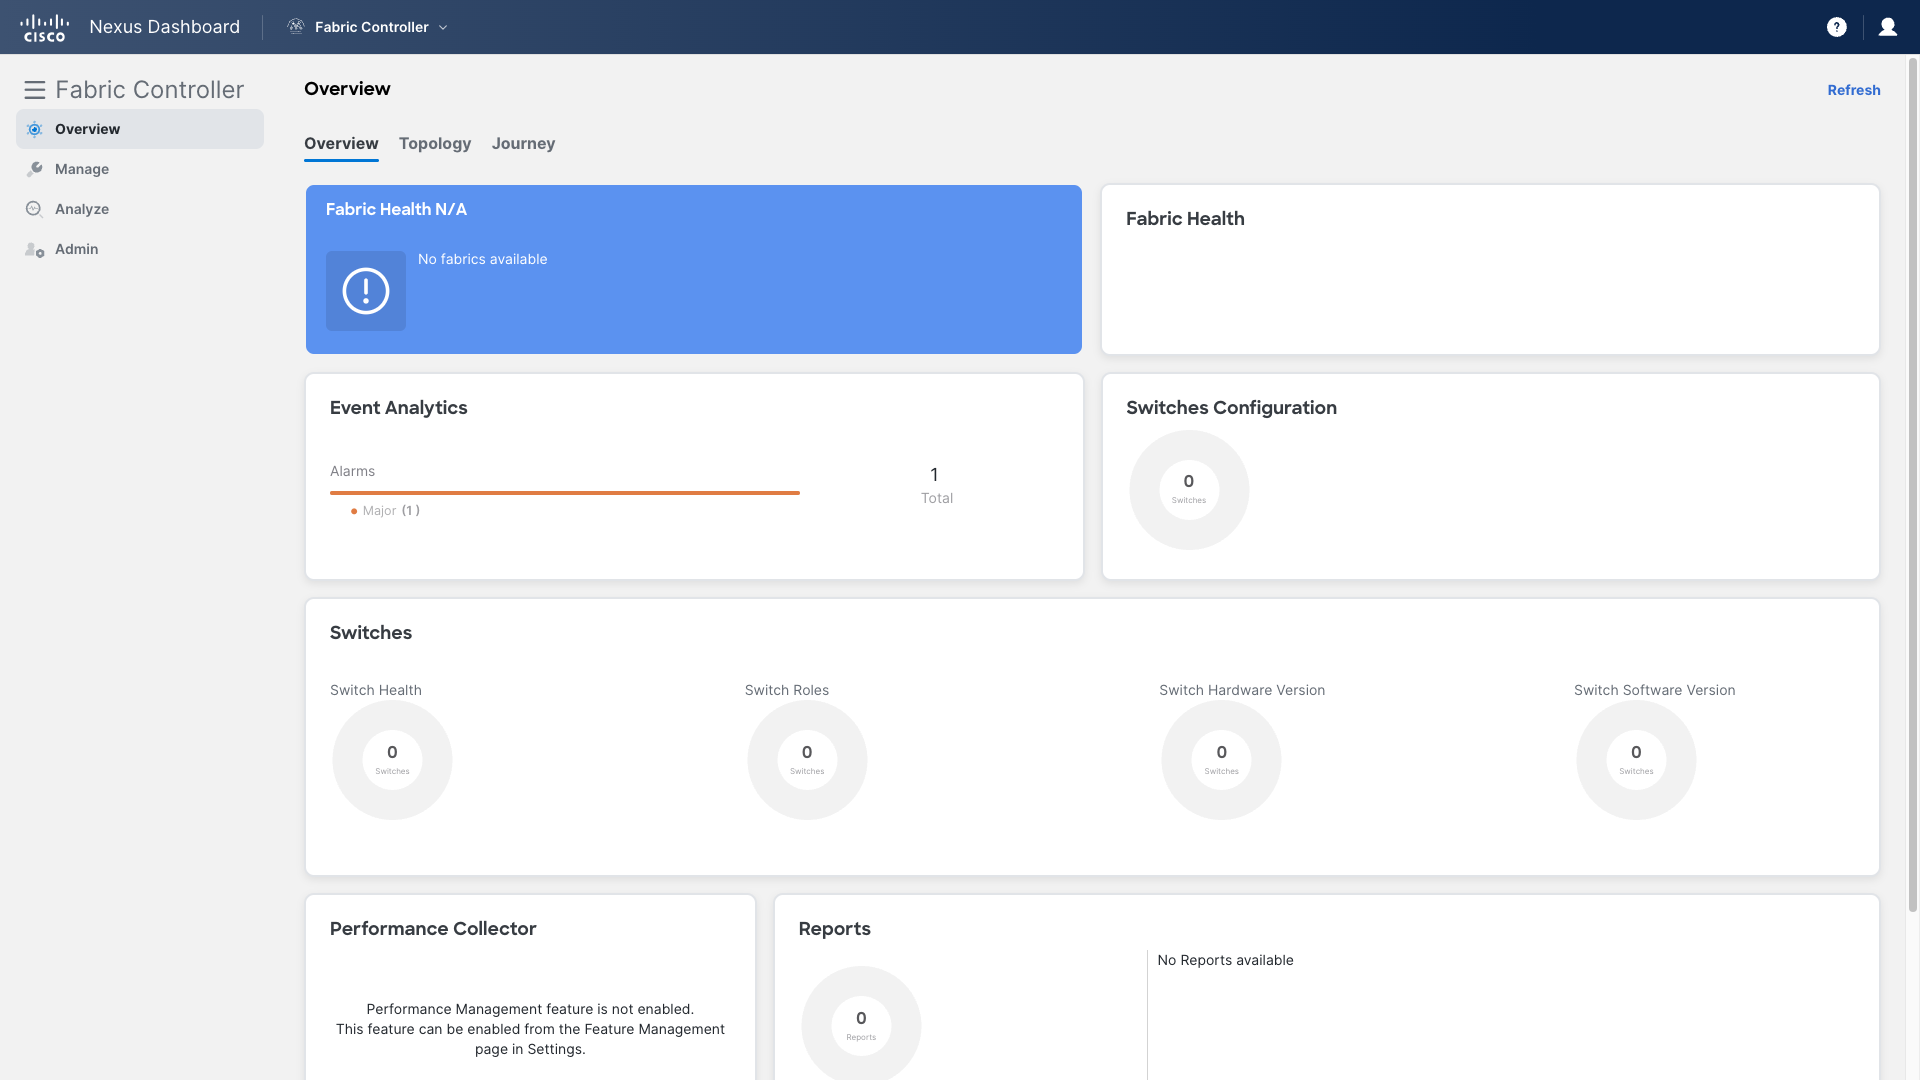Click the Analyze sidebar icon

tap(35, 209)
